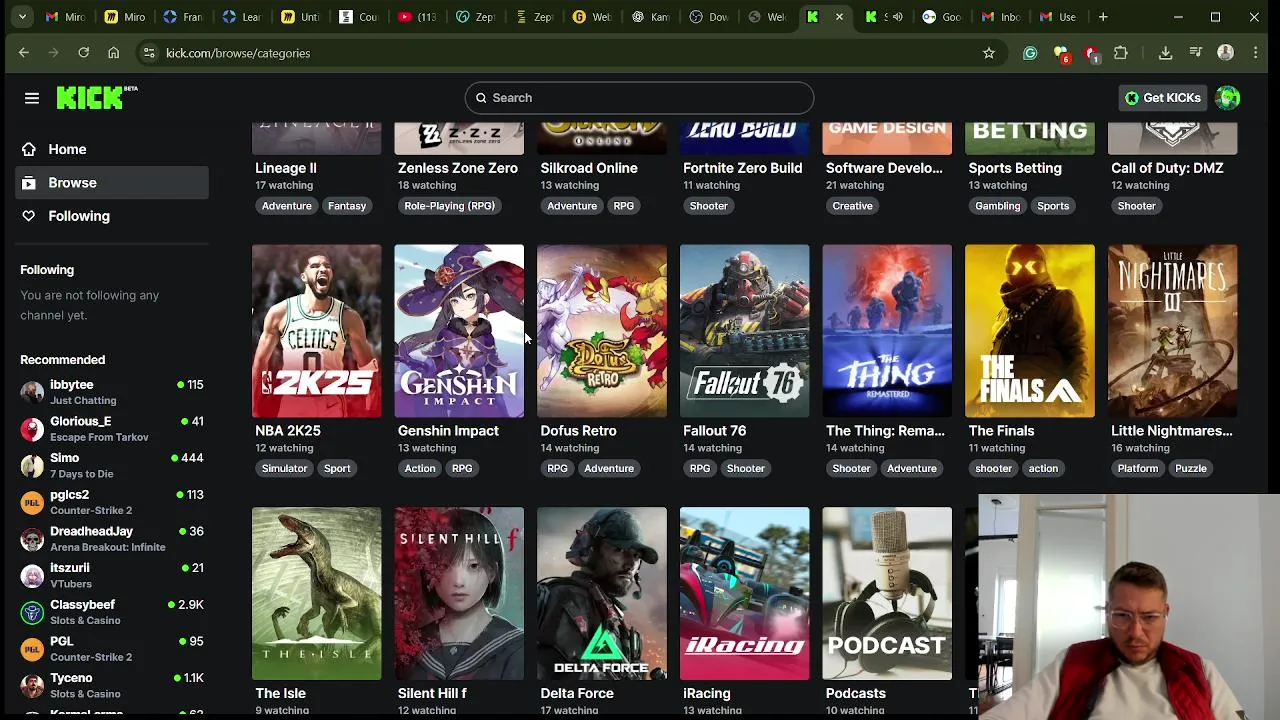The image size is (1280, 720).
Task: Open the user profile avatar menu
Action: click(1228, 98)
